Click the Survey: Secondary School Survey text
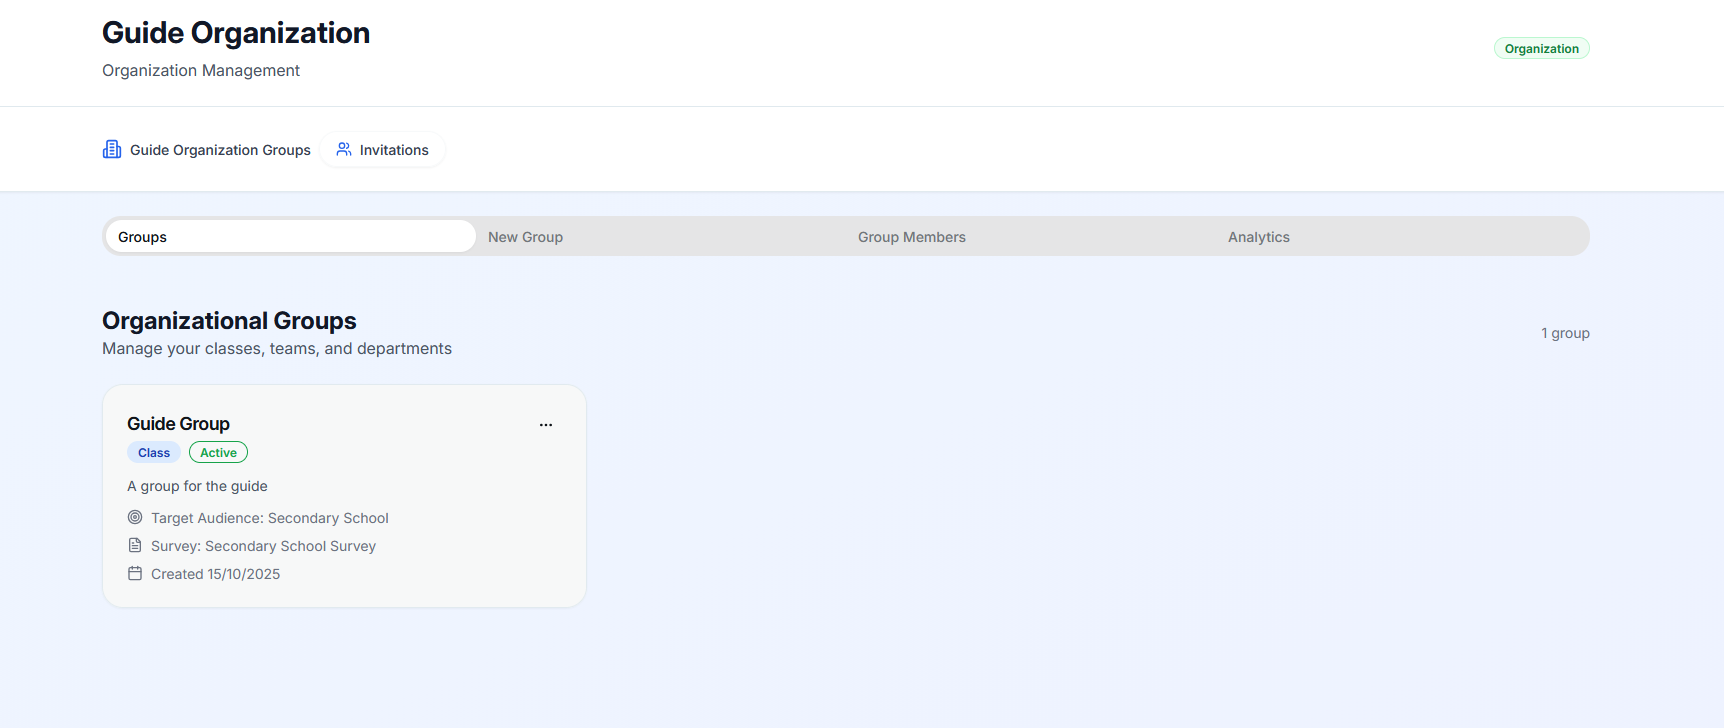The width and height of the screenshot is (1724, 728). click(263, 546)
